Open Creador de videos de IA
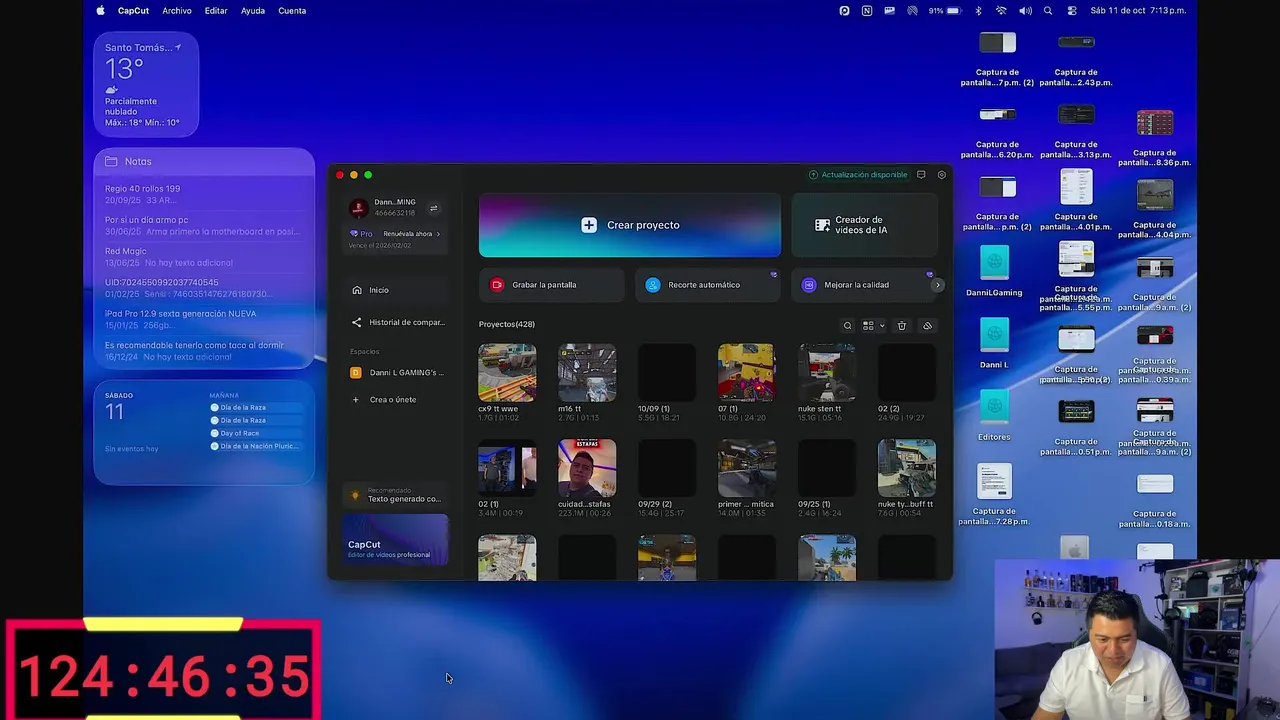Viewport: 1280px width, 720px height. point(864,225)
